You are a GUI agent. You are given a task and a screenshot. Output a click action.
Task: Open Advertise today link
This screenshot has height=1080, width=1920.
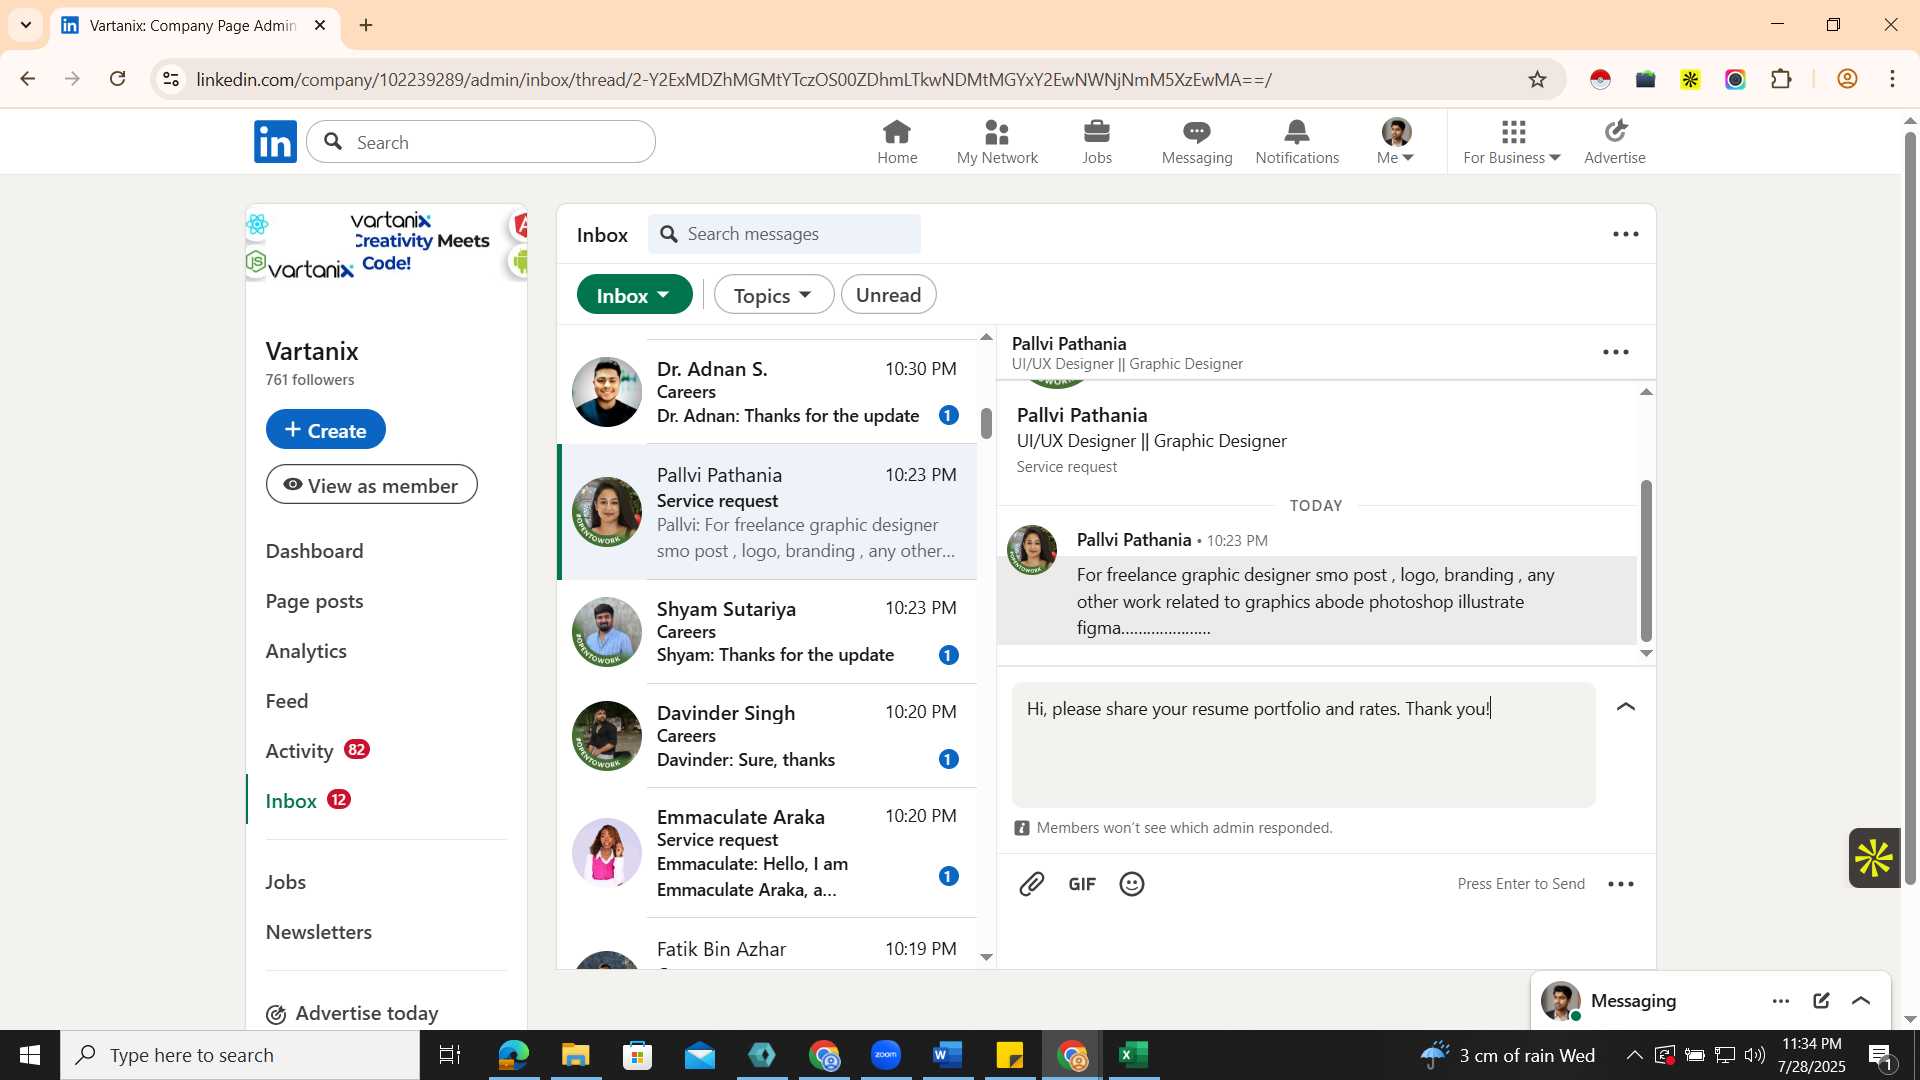point(352,1014)
